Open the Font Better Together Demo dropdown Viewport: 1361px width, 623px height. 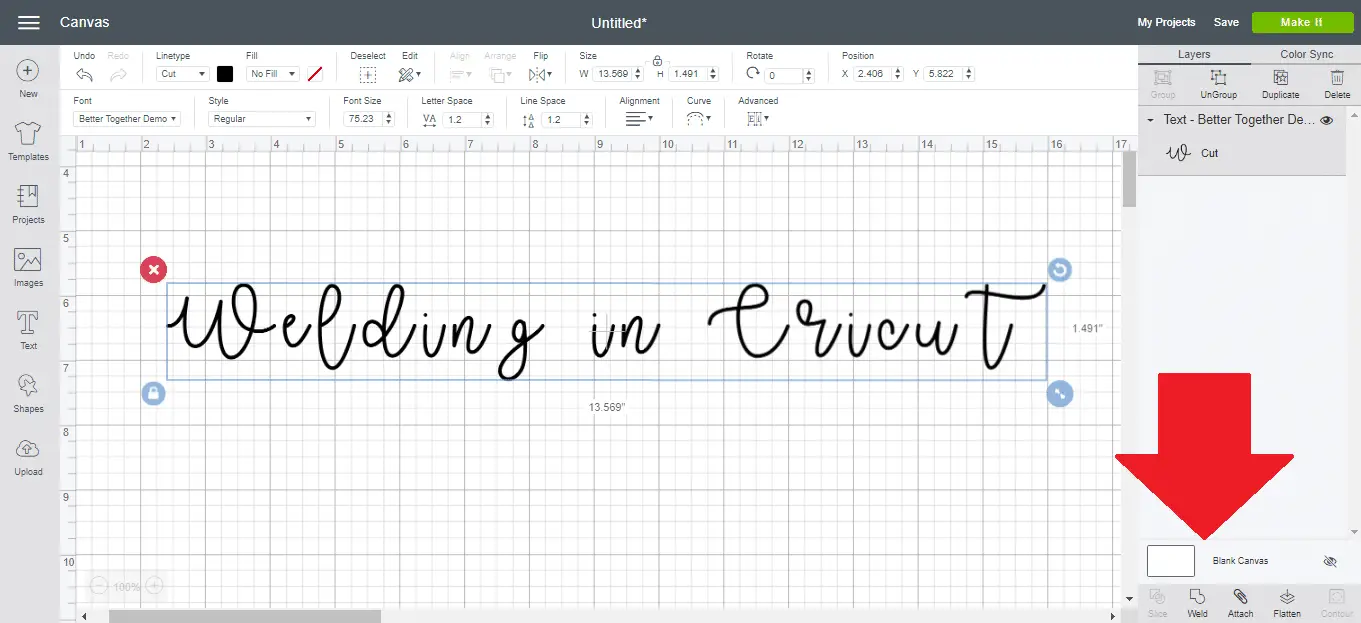(127, 119)
